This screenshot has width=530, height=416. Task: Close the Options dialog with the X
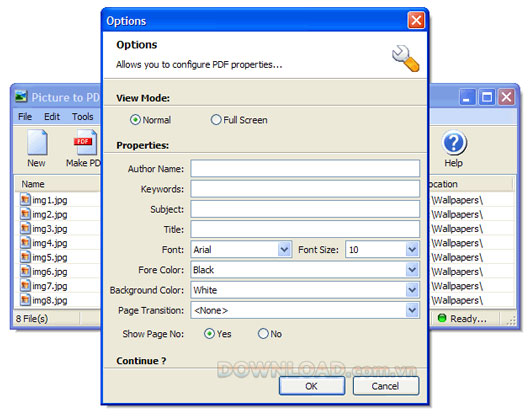(x=416, y=20)
